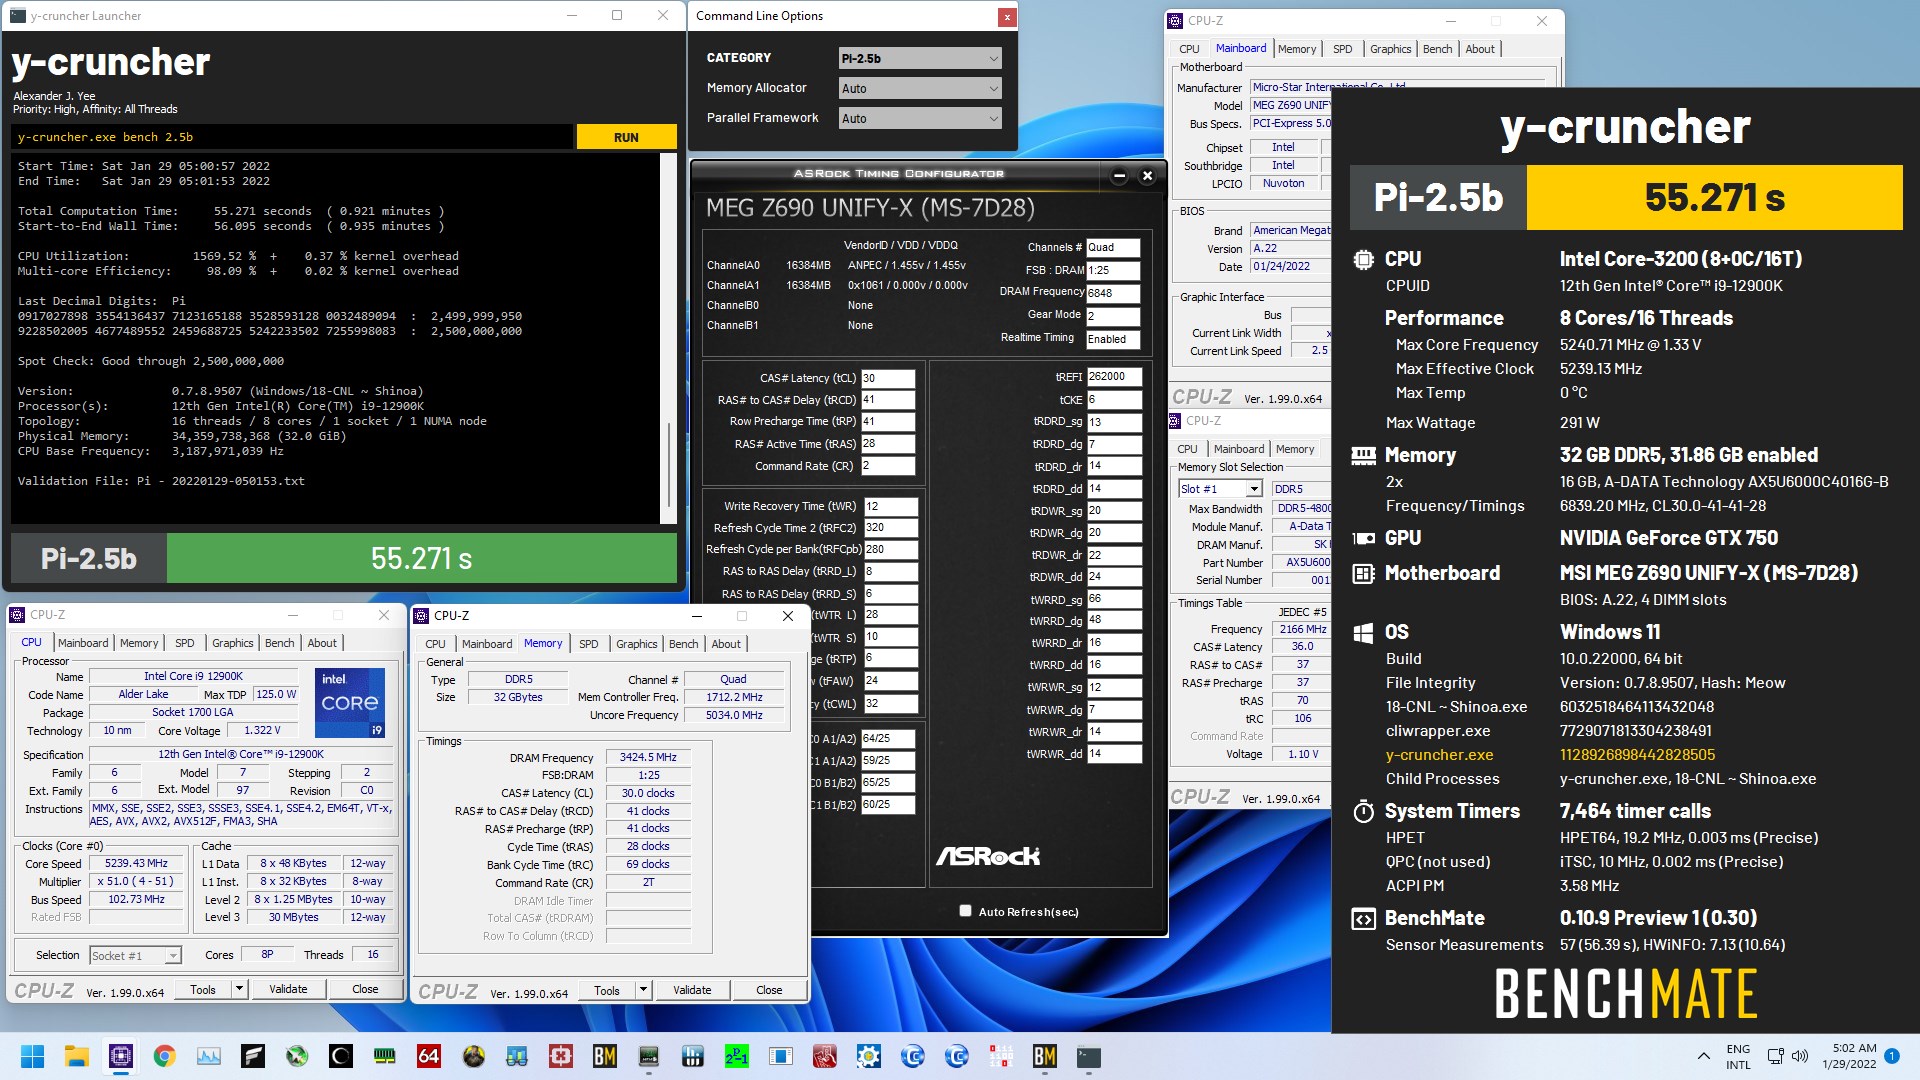The image size is (1920, 1080).
Task: Expand the Memory Allocator dropdown
Action: coord(919,89)
